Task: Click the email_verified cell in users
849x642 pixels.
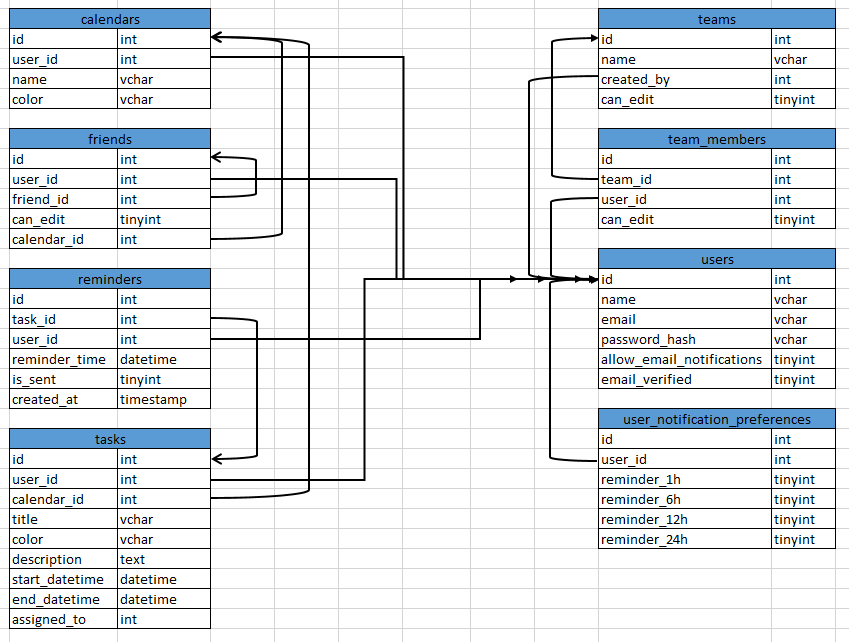Action: coord(684,379)
